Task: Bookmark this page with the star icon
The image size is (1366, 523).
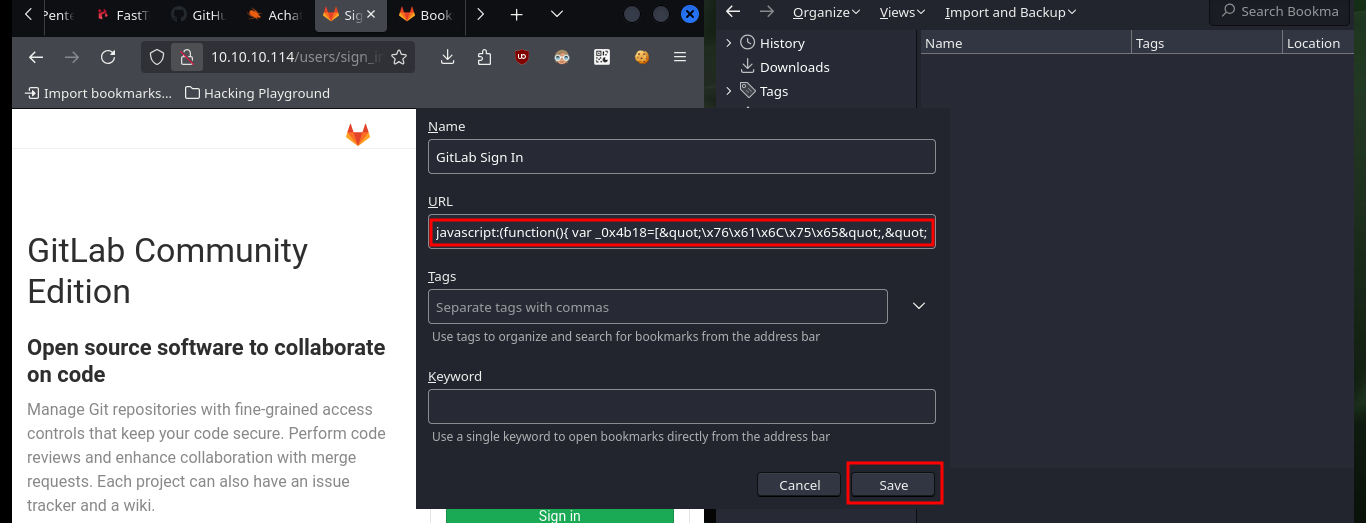Action: pyautogui.click(x=398, y=57)
